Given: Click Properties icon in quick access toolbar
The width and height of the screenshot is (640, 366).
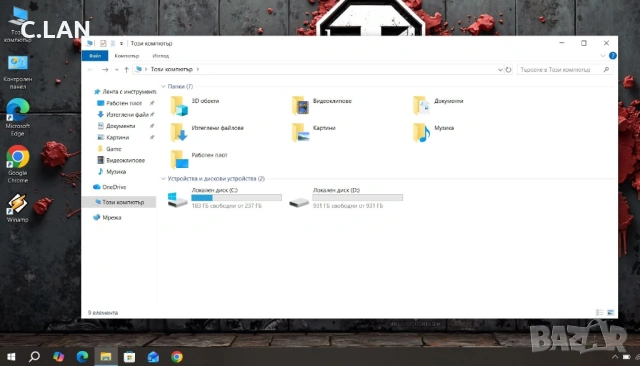Looking at the screenshot, I should pyautogui.click(x=103, y=43).
